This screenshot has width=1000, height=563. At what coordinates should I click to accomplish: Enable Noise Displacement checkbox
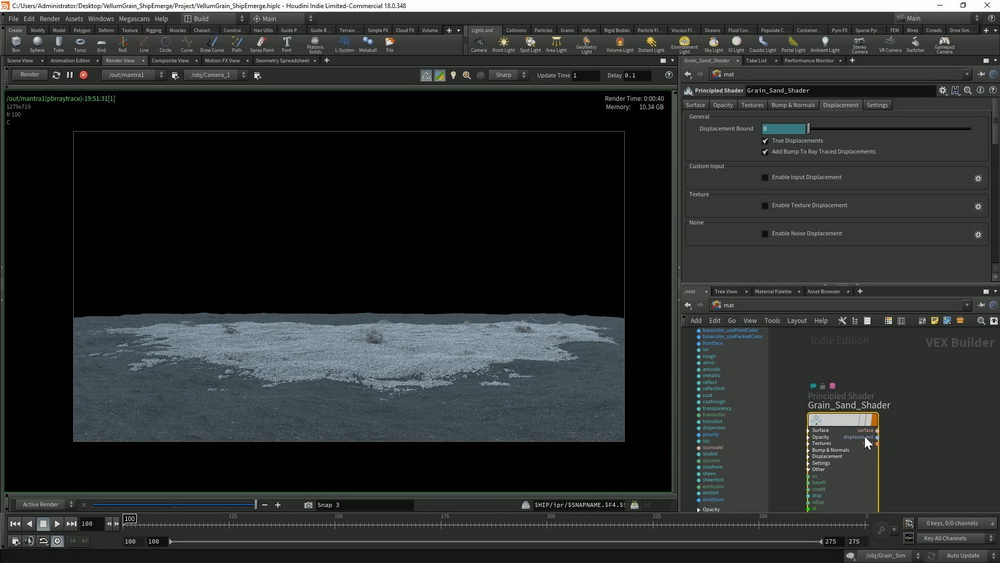pos(765,233)
